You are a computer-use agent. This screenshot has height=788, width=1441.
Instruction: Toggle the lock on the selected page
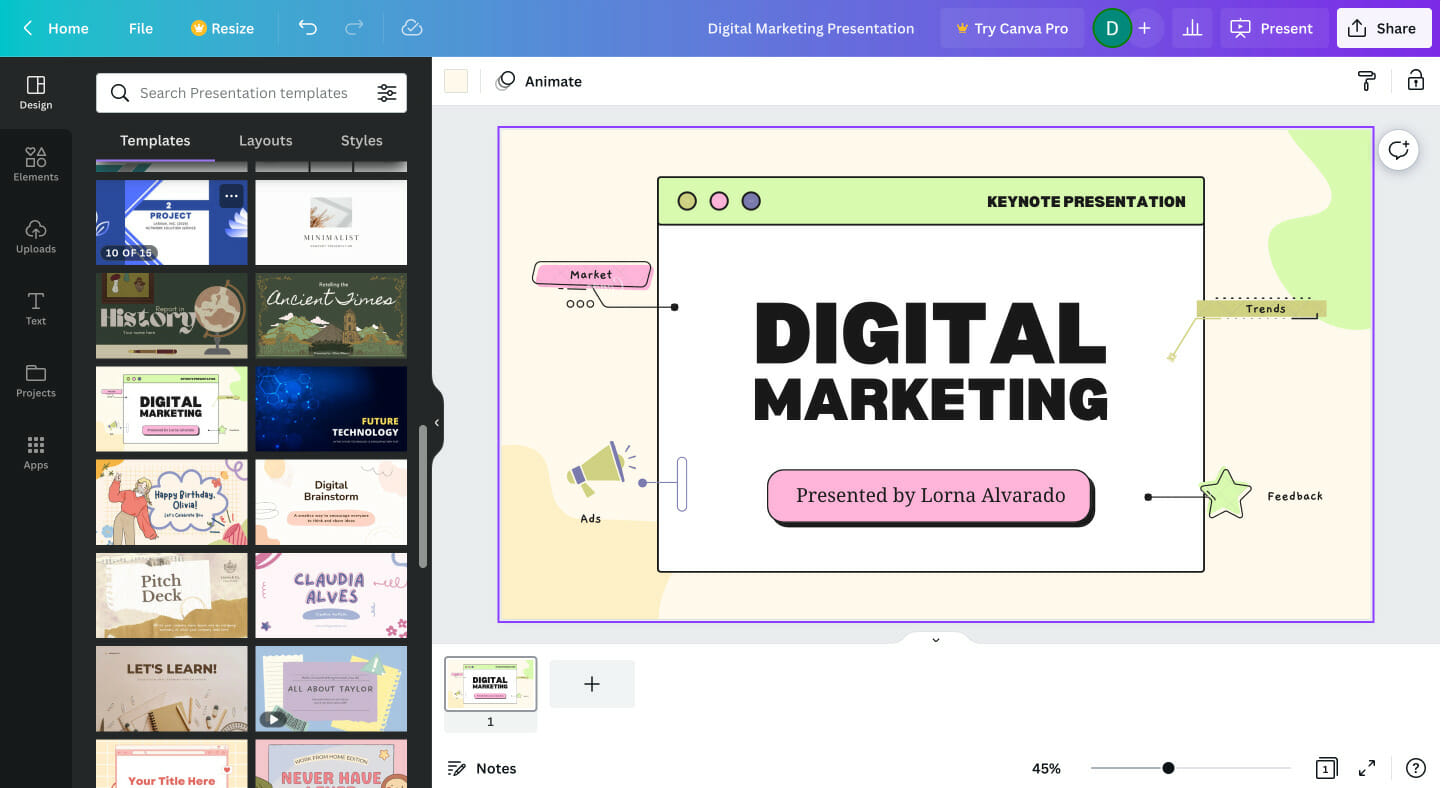(x=1416, y=81)
